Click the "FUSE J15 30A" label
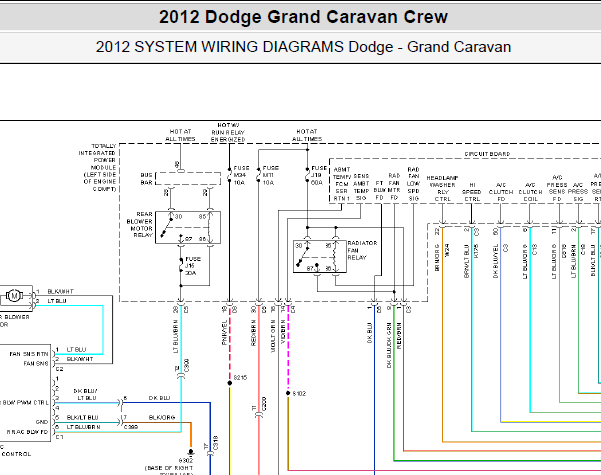This screenshot has width=601, height=475. click(193, 266)
